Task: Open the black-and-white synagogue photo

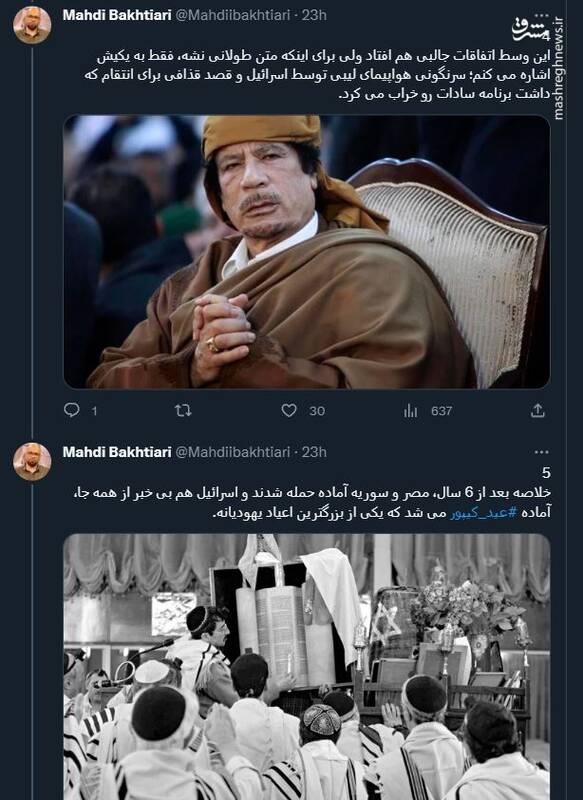Action: (307, 667)
